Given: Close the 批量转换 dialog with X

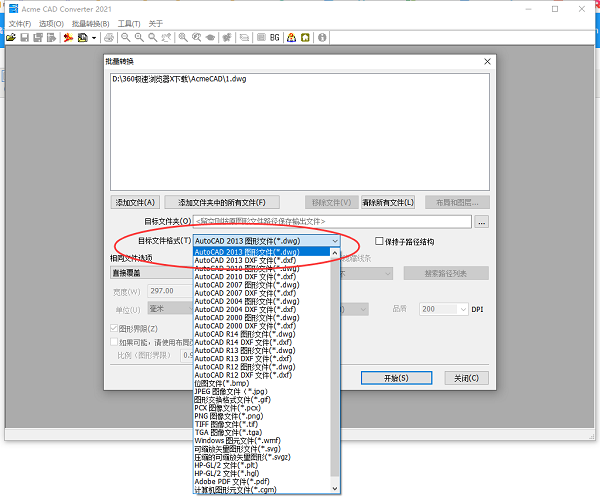Looking at the screenshot, I should click(487, 62).
